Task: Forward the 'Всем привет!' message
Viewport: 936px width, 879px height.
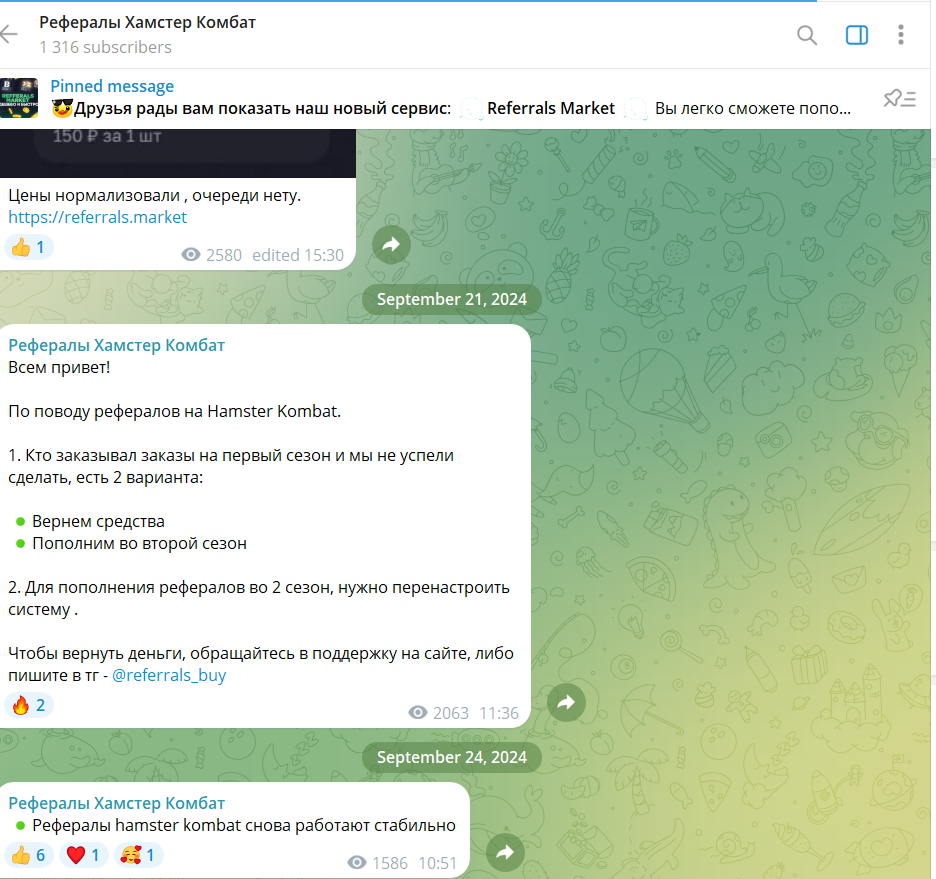Action: point(566,702)
